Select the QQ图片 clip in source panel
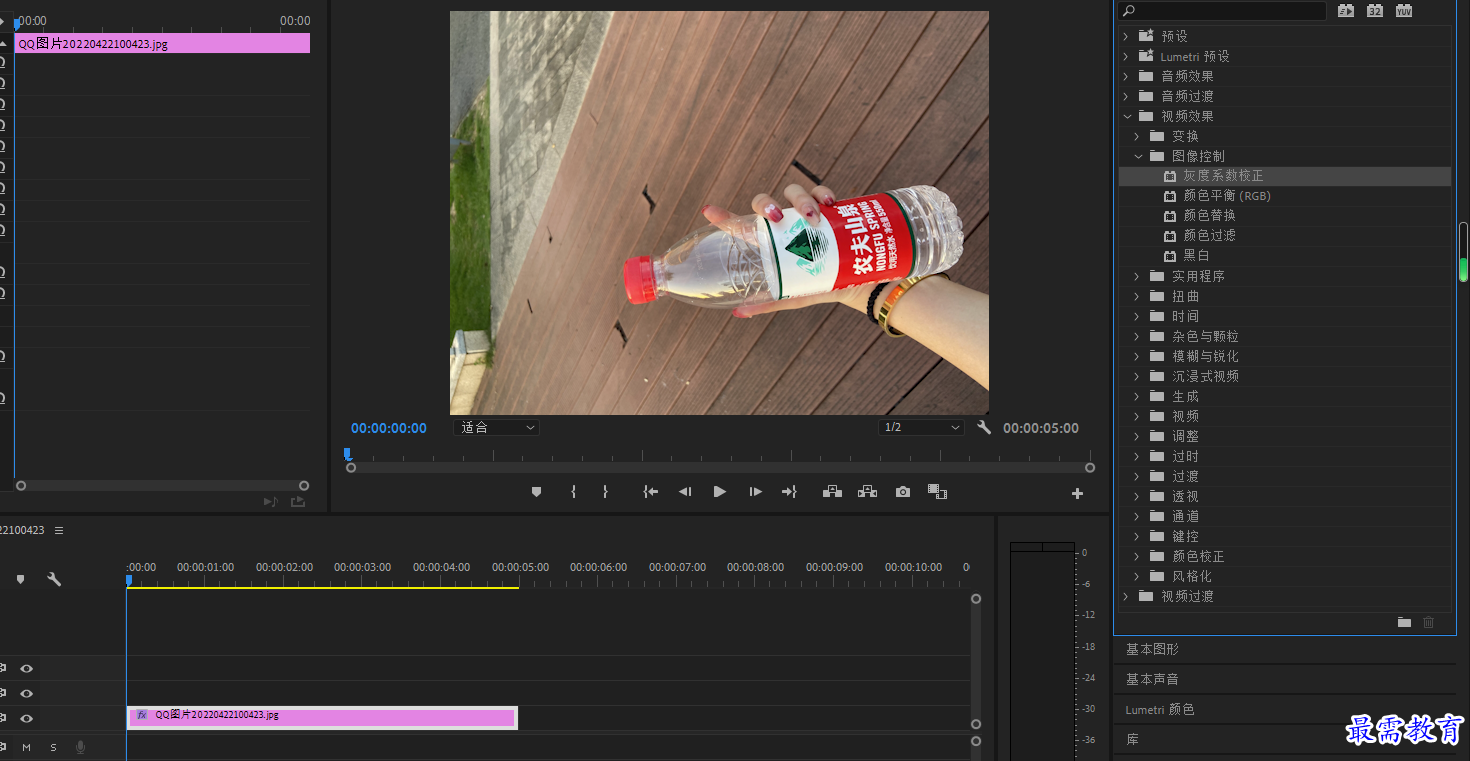This screenshot has height=761, width=1470. point(162,43)
